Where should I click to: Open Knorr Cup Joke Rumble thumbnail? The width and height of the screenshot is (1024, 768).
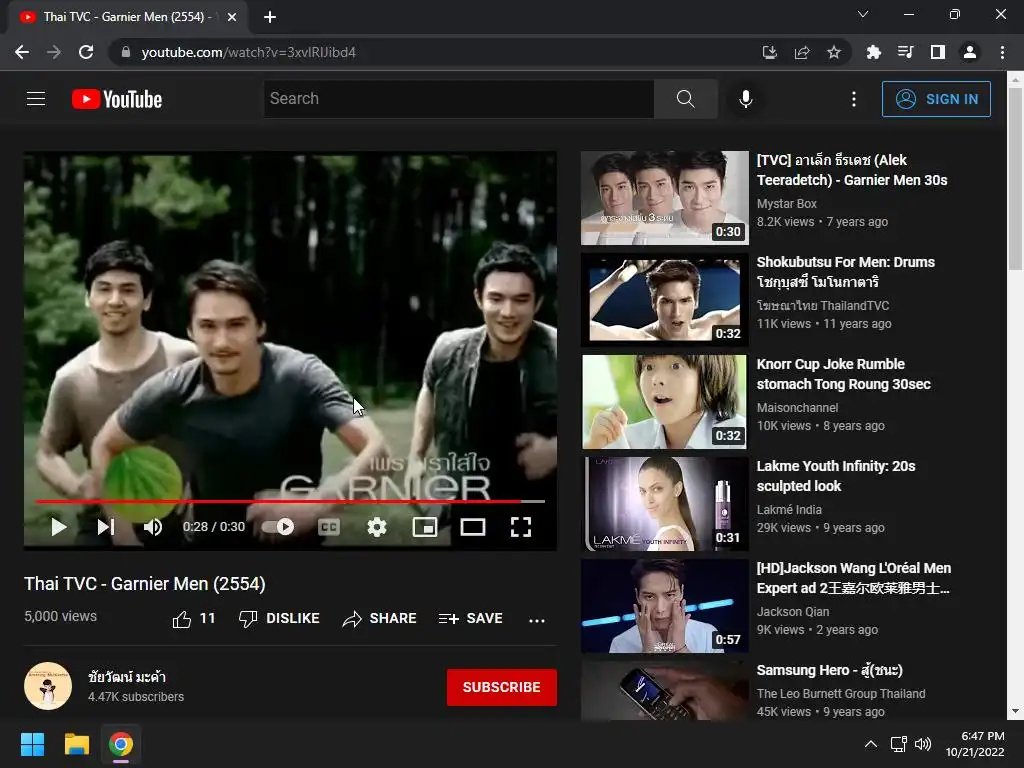click(664, 402)
